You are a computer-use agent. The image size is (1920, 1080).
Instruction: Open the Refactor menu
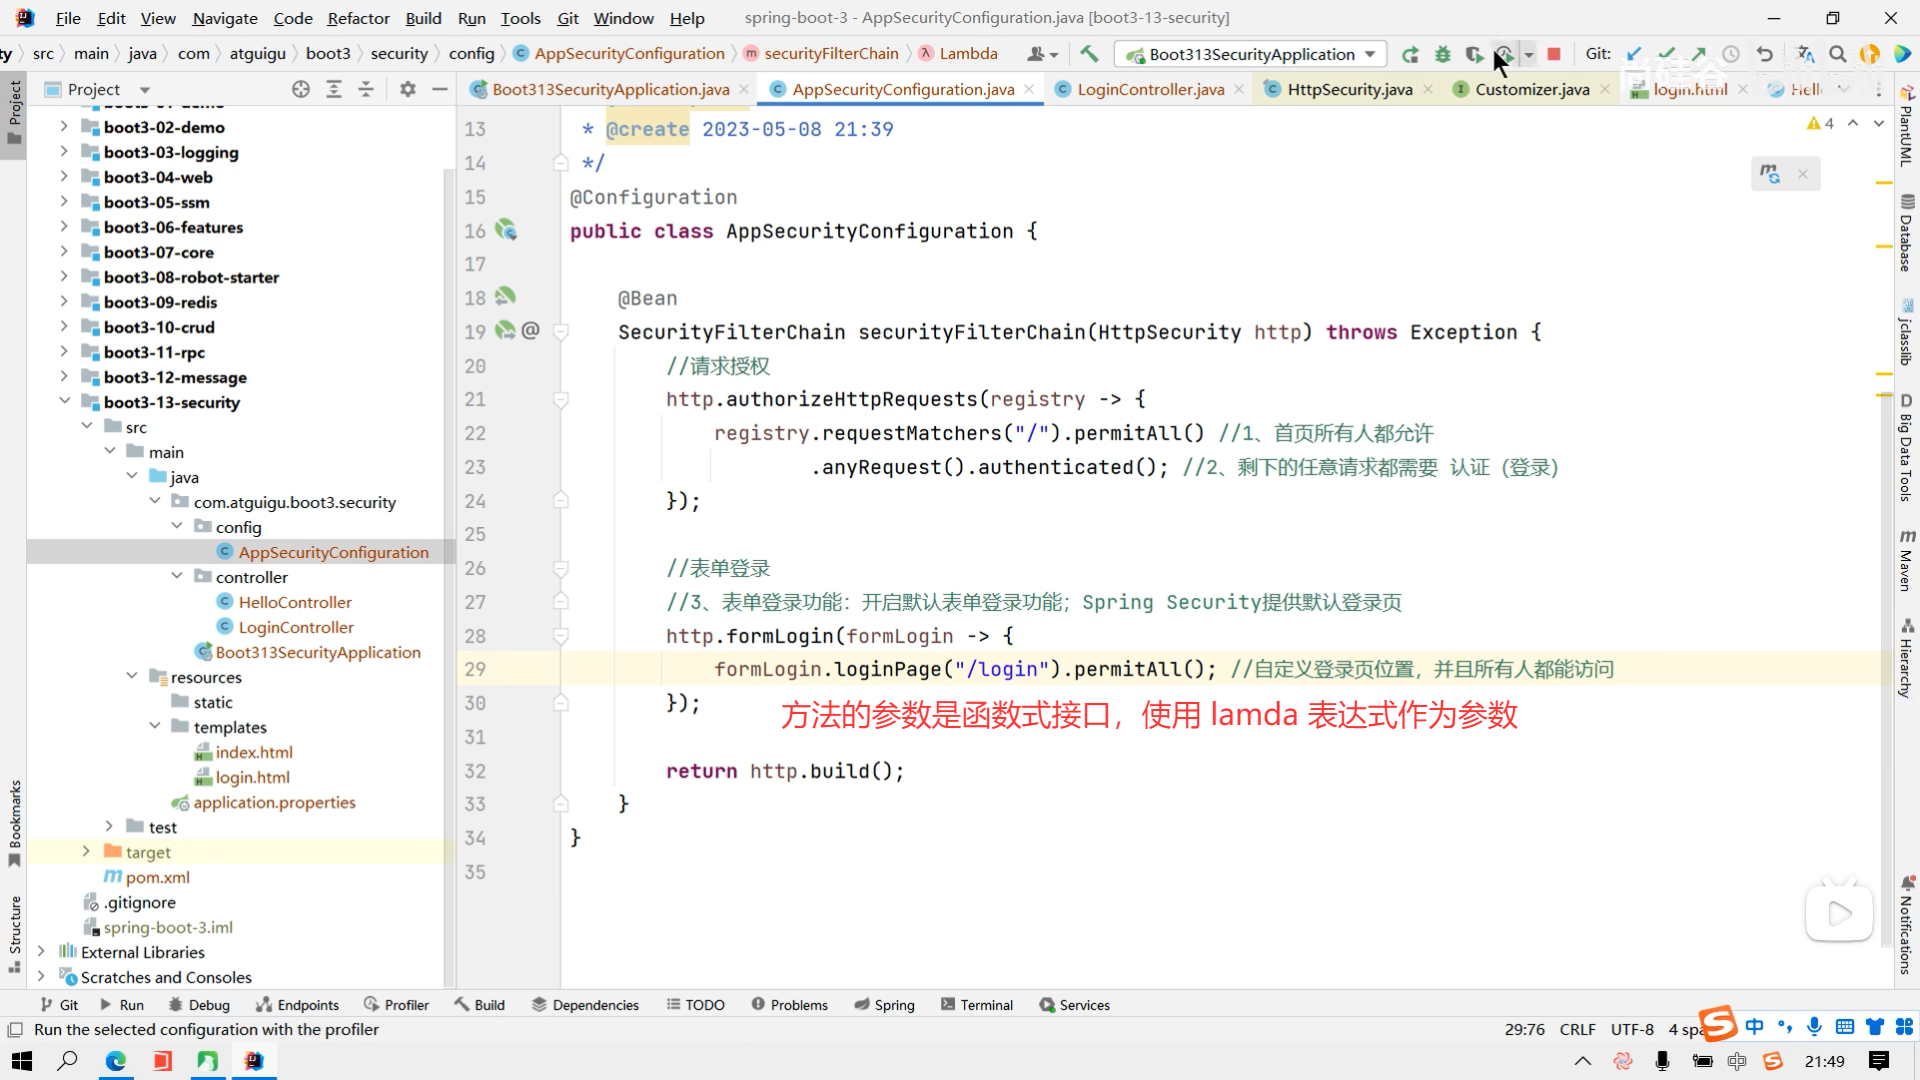(358, 18)
